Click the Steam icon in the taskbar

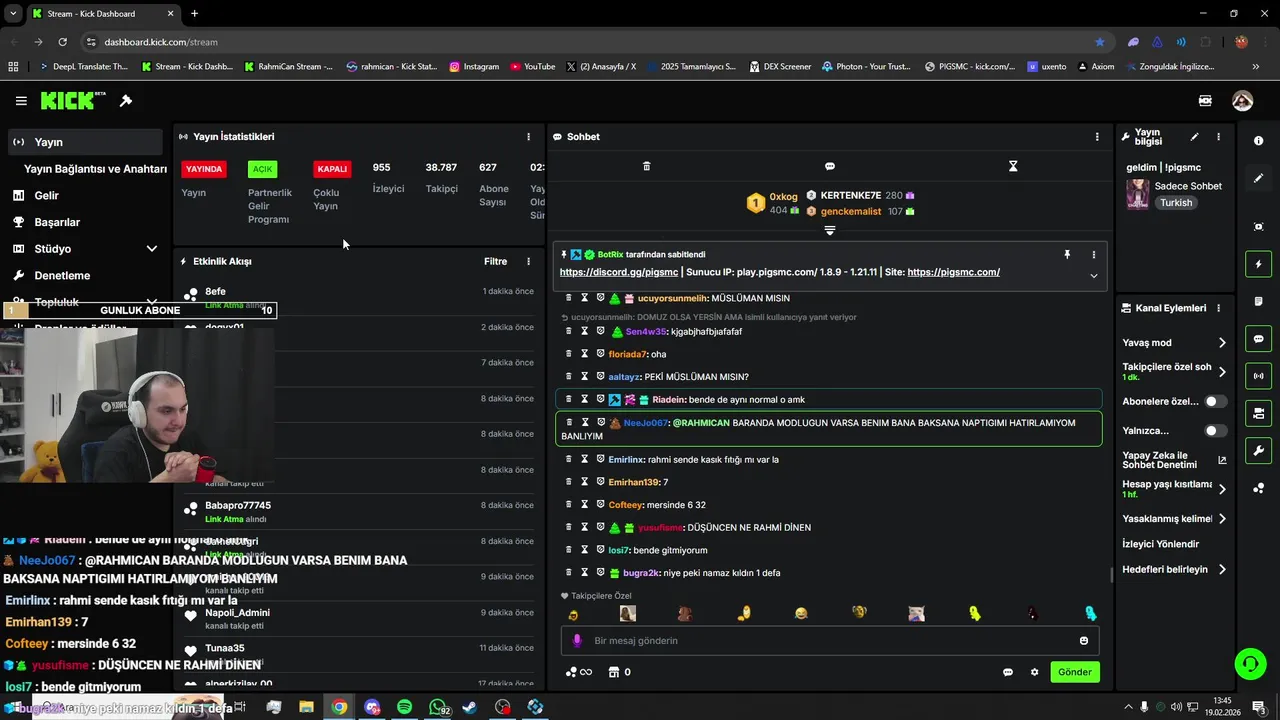[470, 707]
